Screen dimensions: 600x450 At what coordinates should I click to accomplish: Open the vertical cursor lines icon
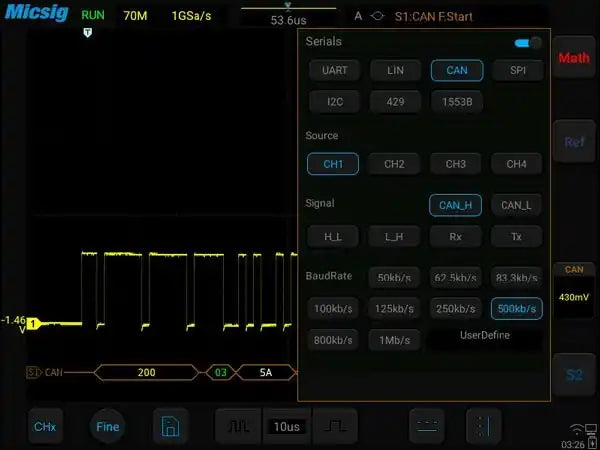click(x=482, y=426)
